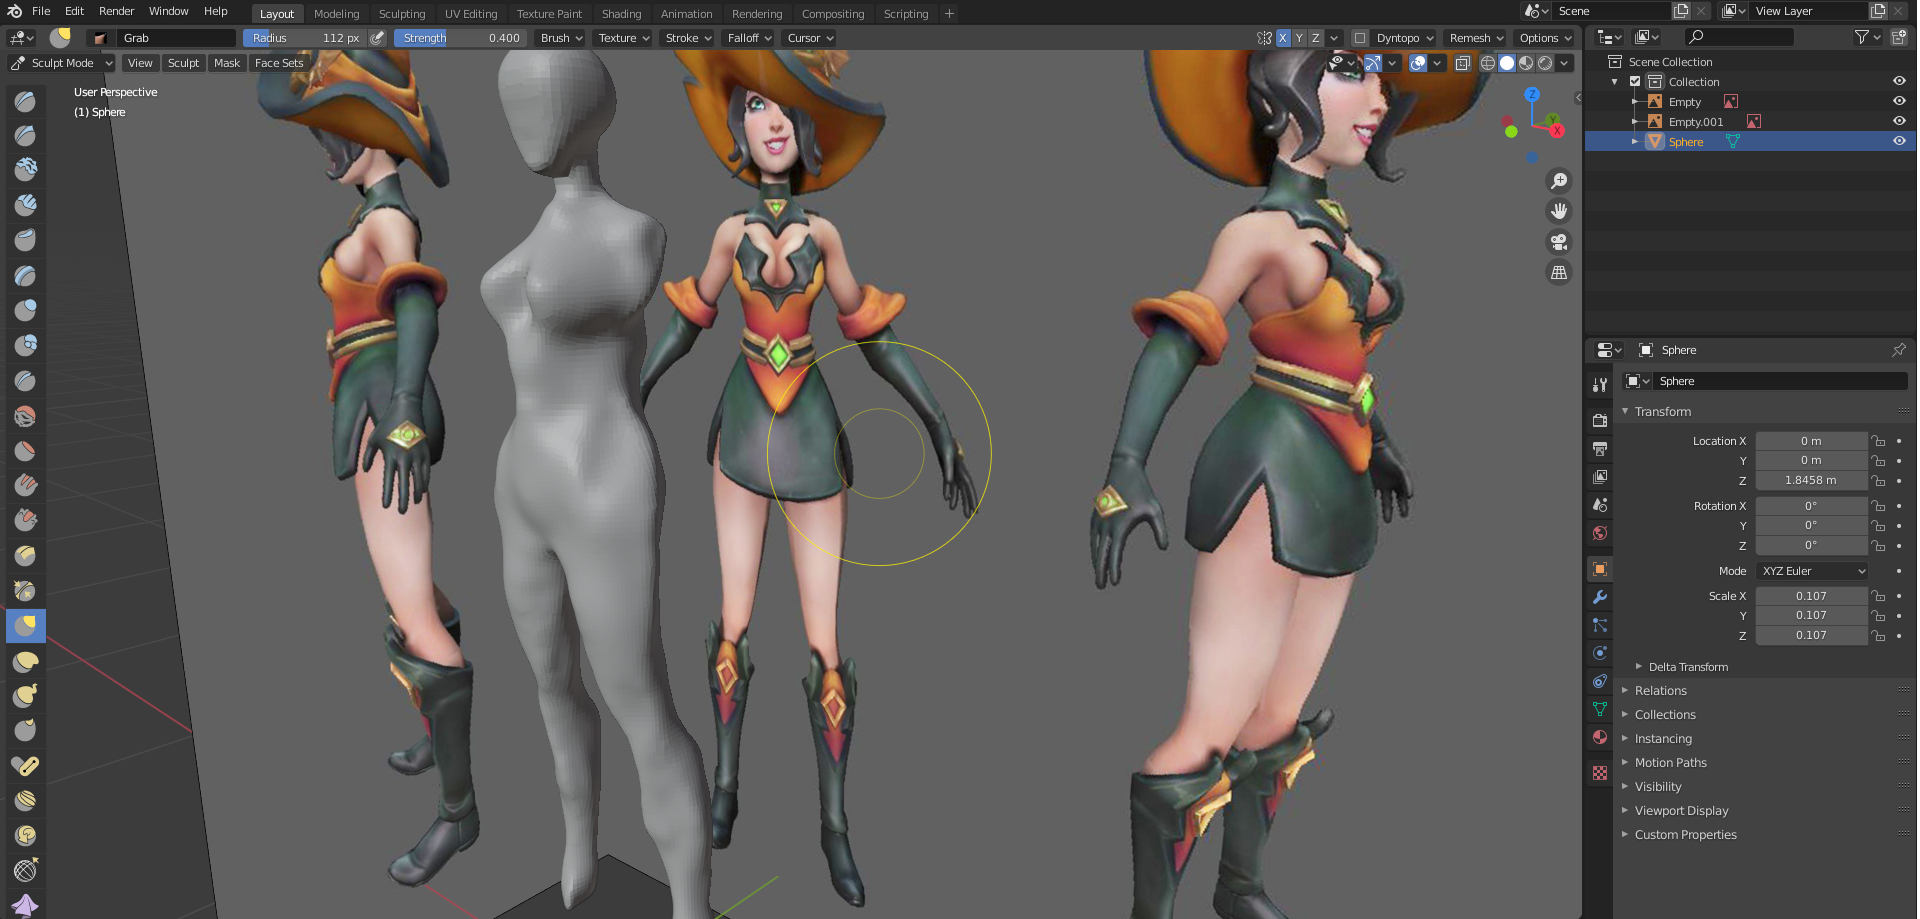Toggle X-ray display in viewport header
Image resolution: width=1920 pixels, height=919 pixels.
1462,63
